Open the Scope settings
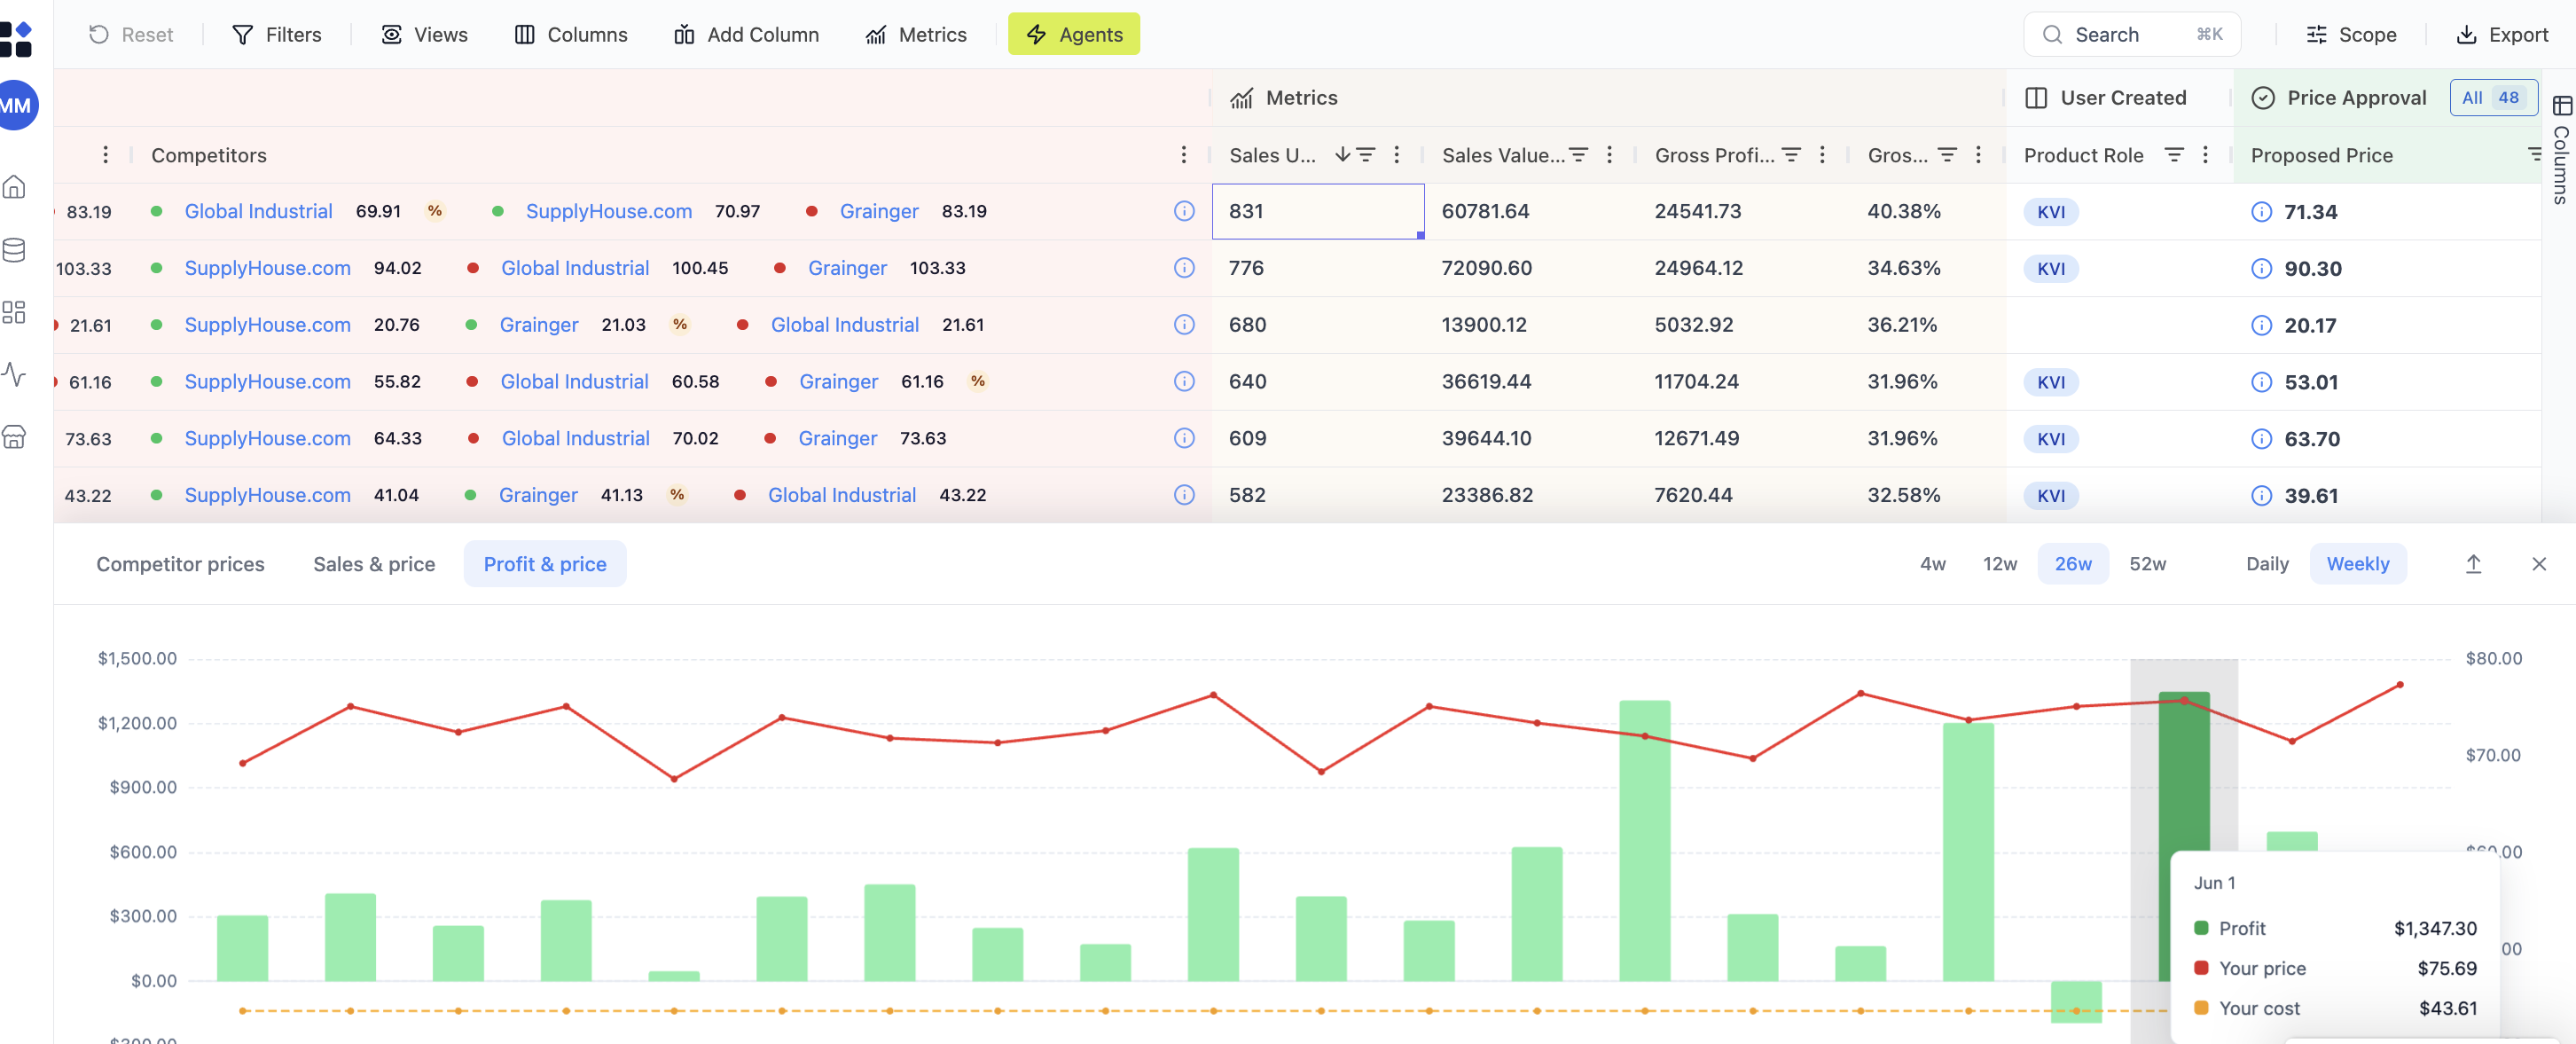 click(x=2351, y=35)
